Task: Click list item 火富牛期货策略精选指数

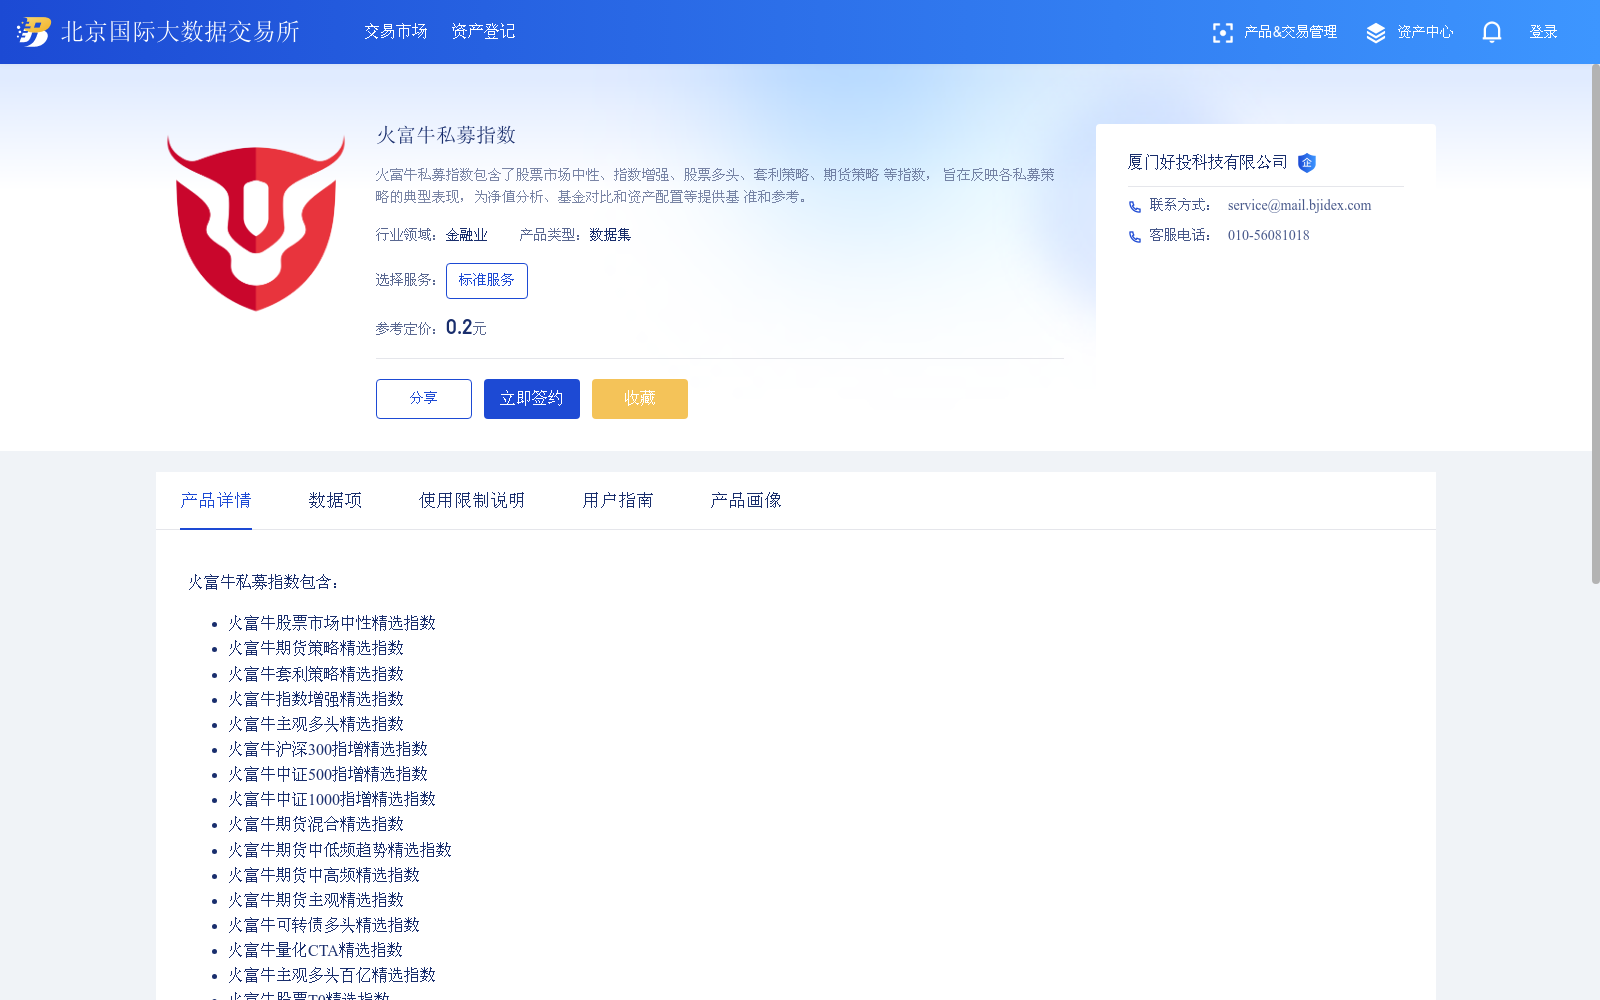Action: point(316,648)
